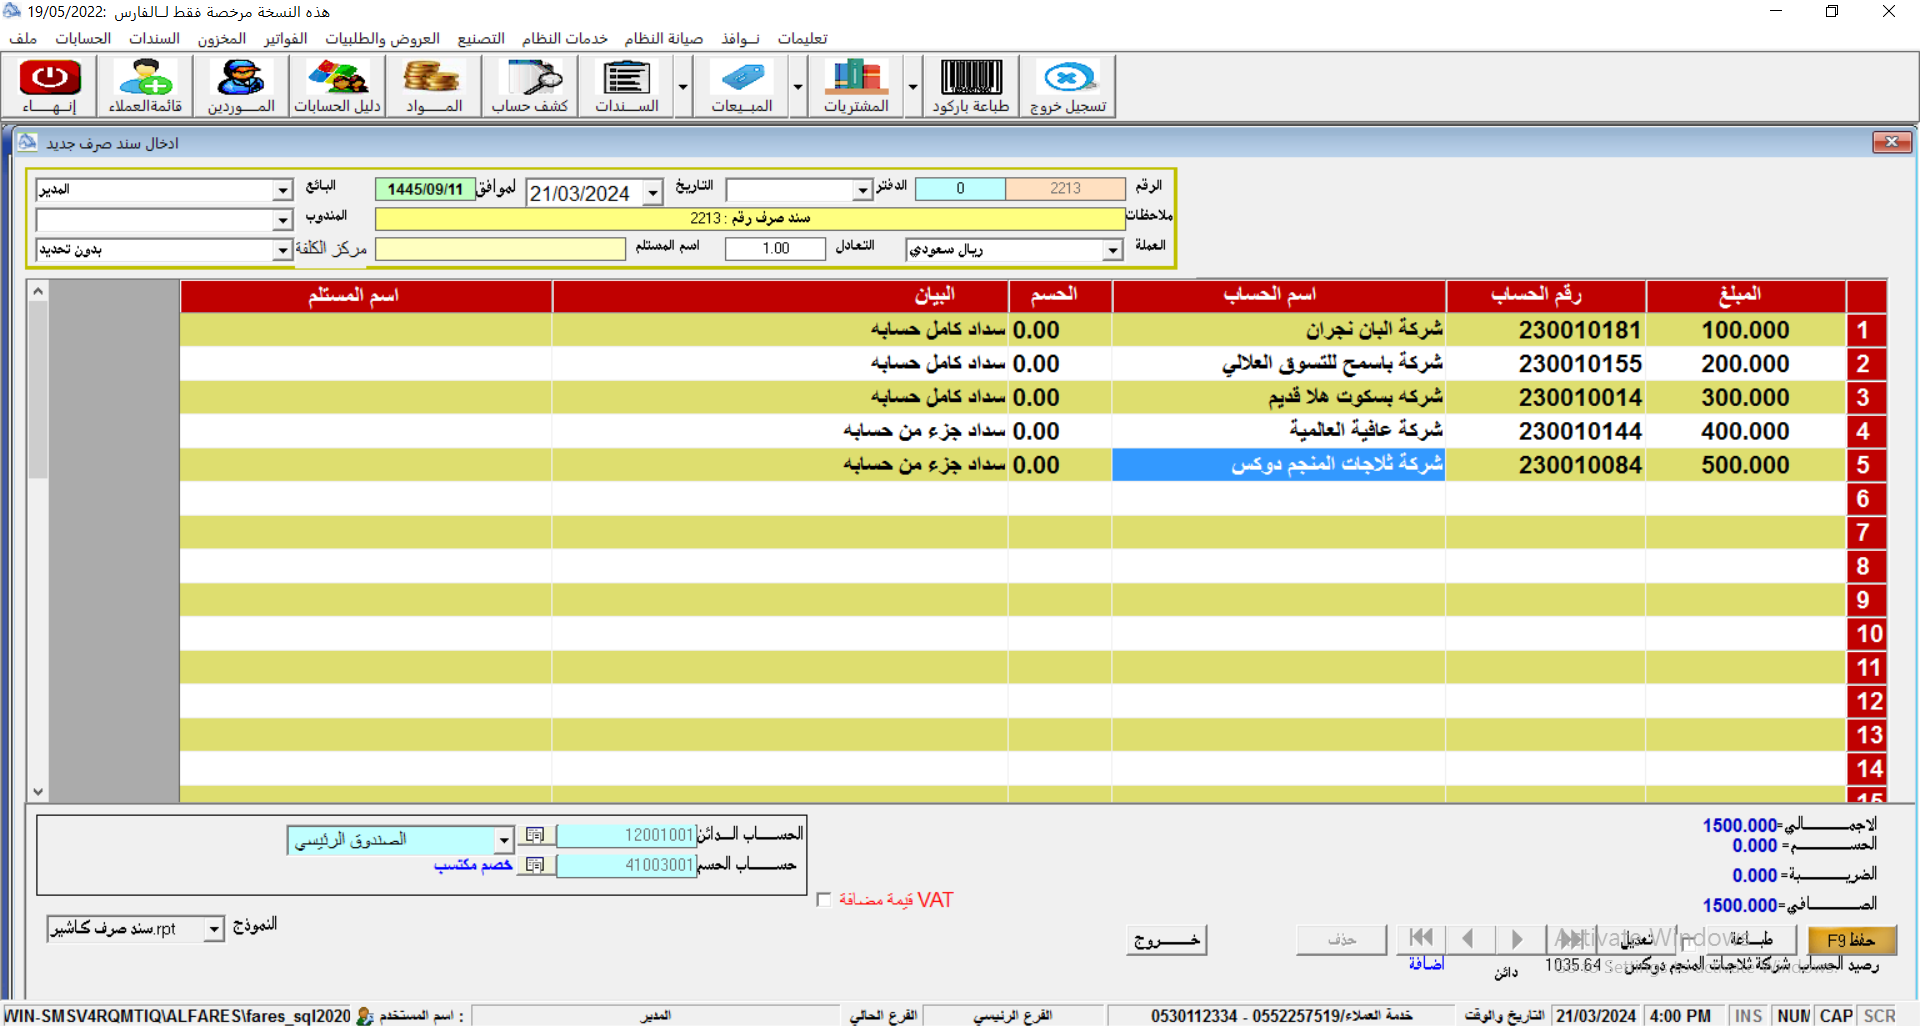
Task: Select amount cell 100.000 in row 1
Action: pyautogui.click(x=1745, y=330)
